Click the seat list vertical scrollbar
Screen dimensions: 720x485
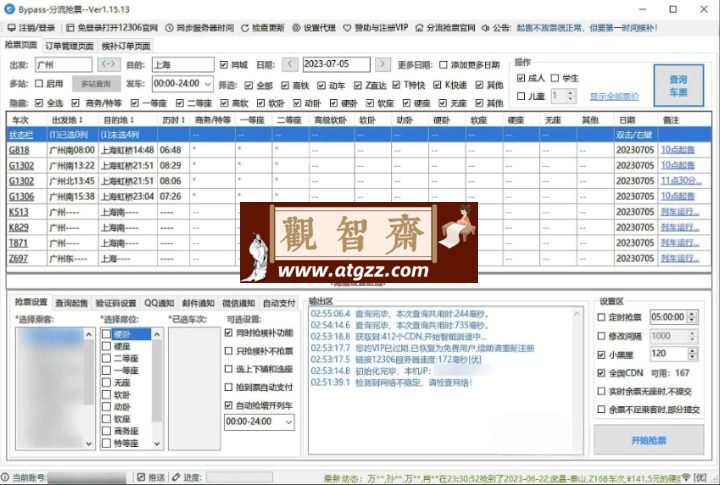click(157, 389)
